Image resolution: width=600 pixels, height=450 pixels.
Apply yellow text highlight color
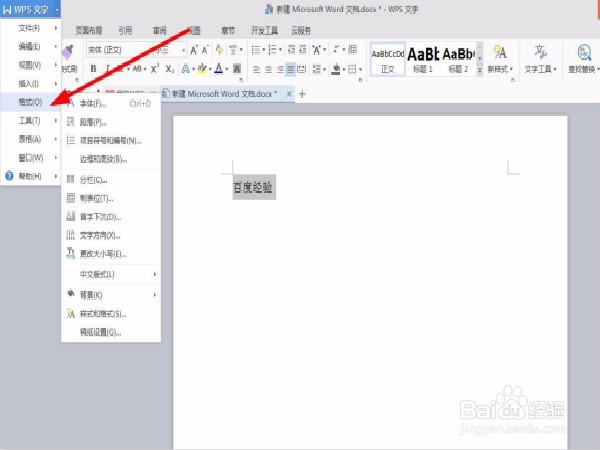(x=202, y=69)
